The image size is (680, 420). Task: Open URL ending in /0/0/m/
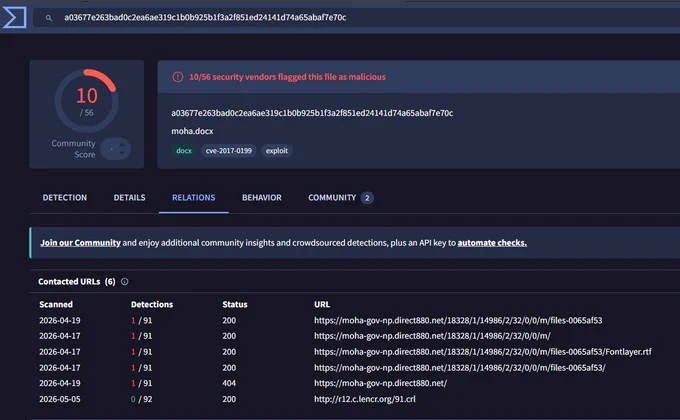432,336
